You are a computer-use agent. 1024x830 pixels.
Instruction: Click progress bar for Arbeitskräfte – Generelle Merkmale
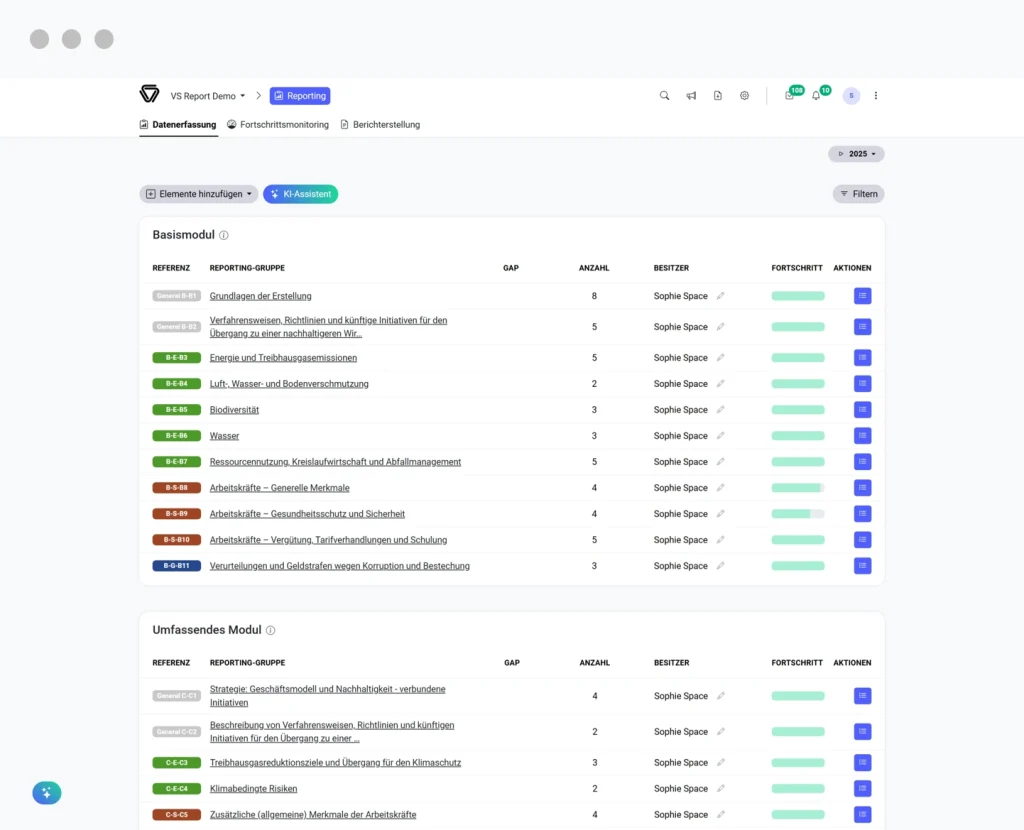click(x=797, y=488)
